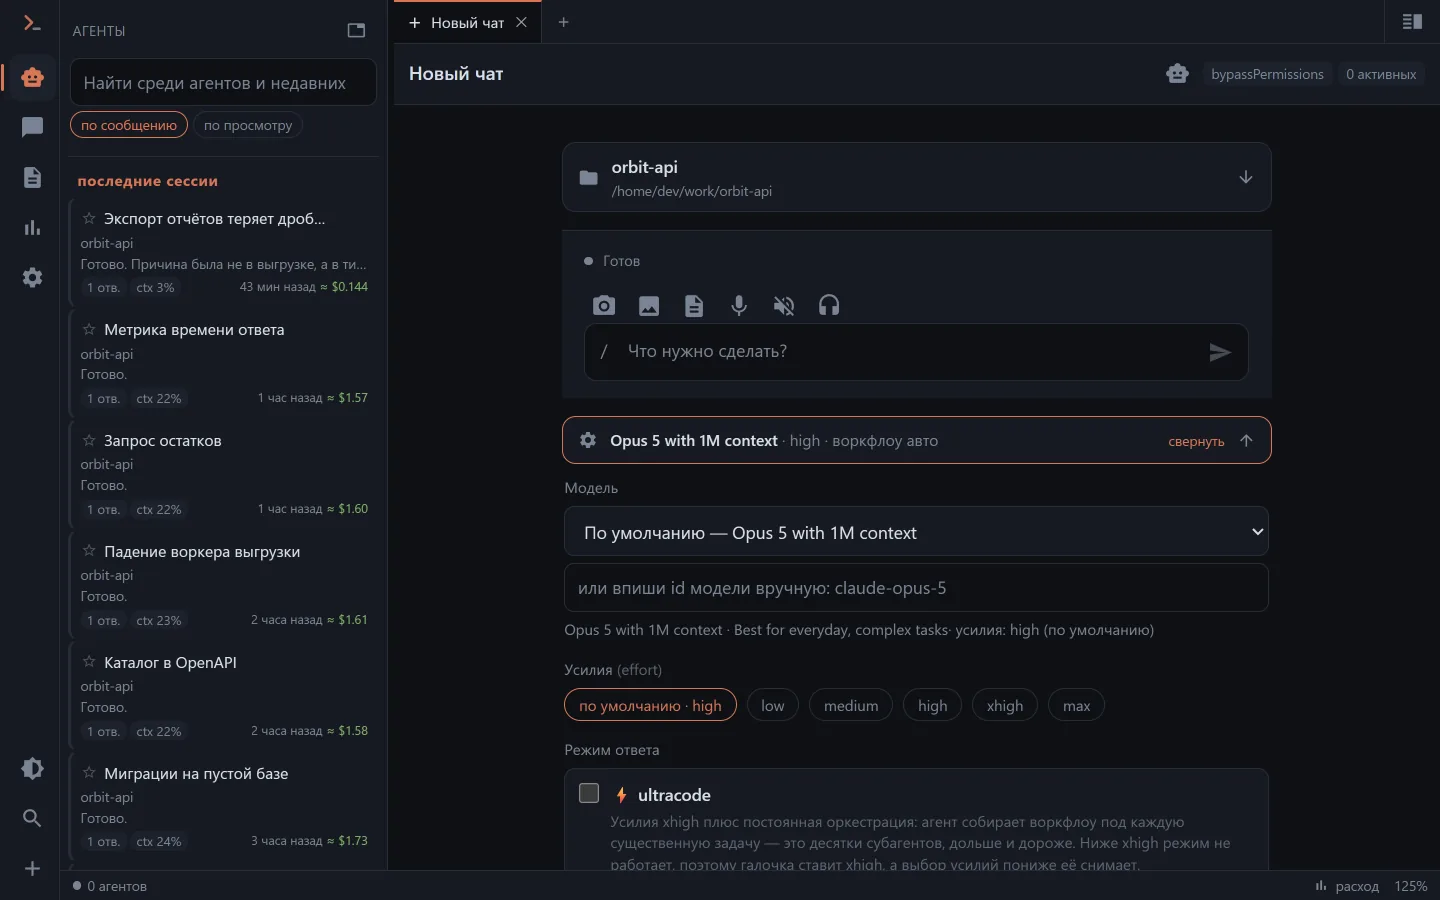Click the bypassPermissions mode button
The width and height of the screenshot is (1440, 900).
tap(1267, 74)
